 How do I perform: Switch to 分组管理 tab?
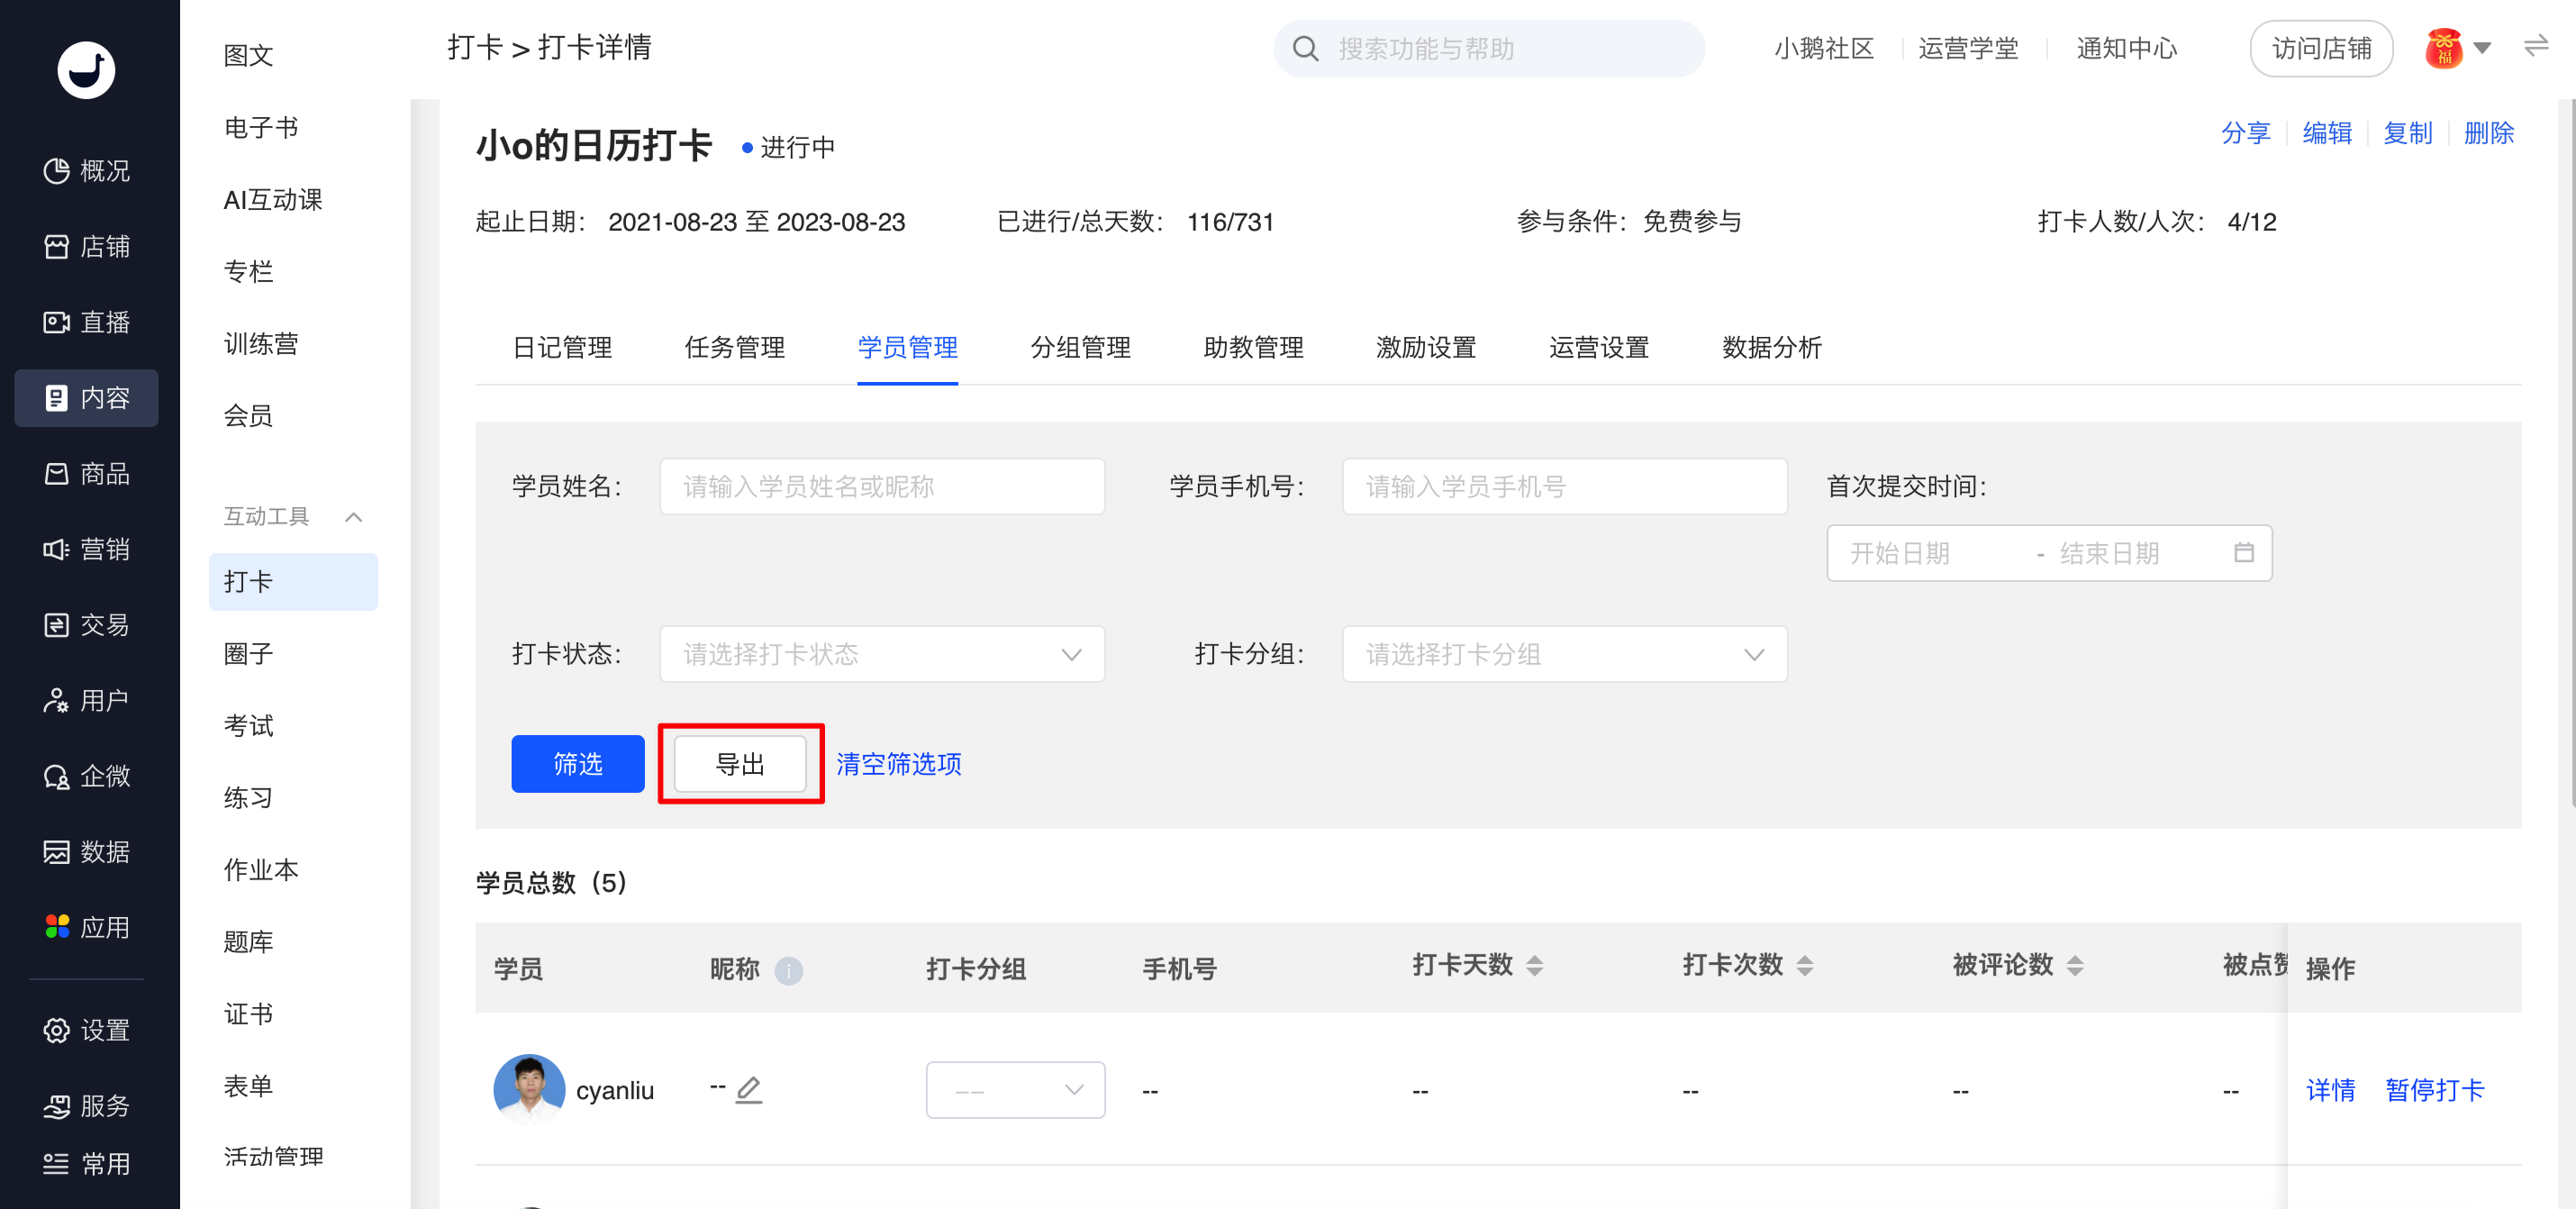[1080, 347]
